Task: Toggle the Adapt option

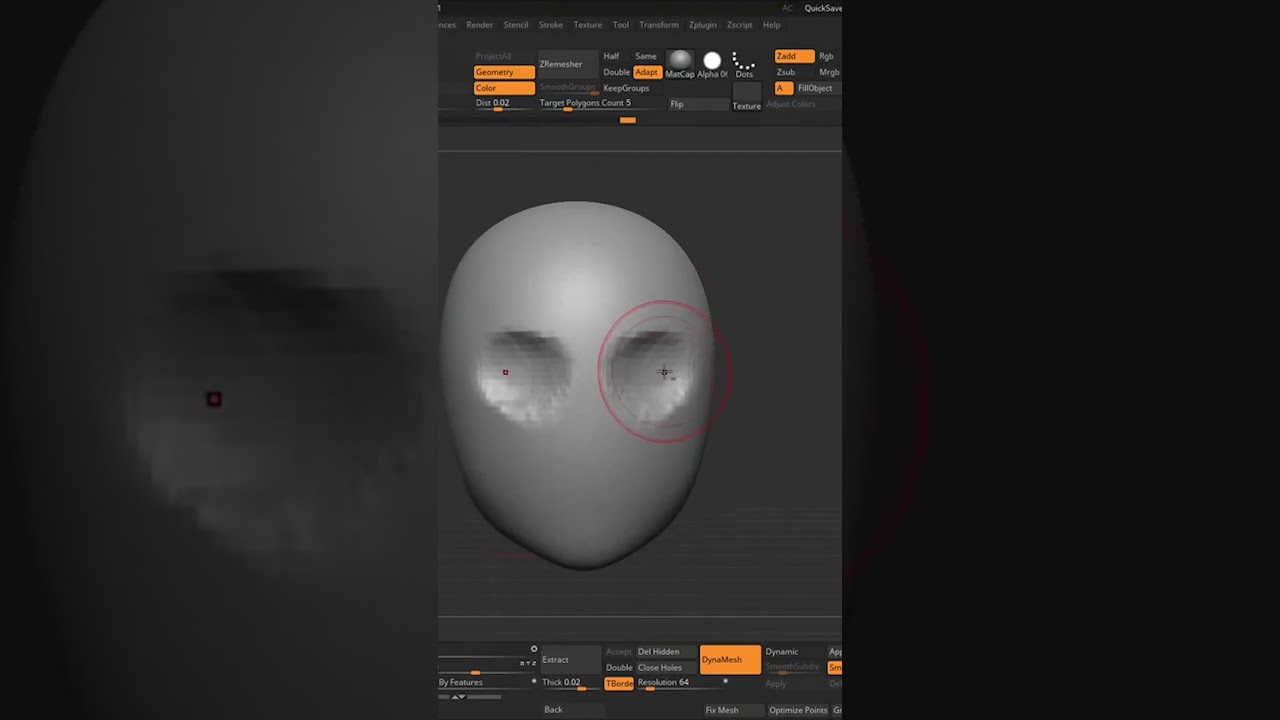Action: [647, 72]
